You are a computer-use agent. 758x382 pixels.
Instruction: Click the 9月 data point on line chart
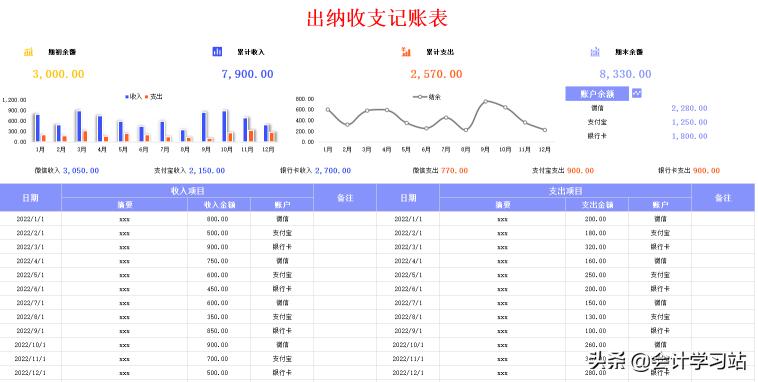click(485, 101)
